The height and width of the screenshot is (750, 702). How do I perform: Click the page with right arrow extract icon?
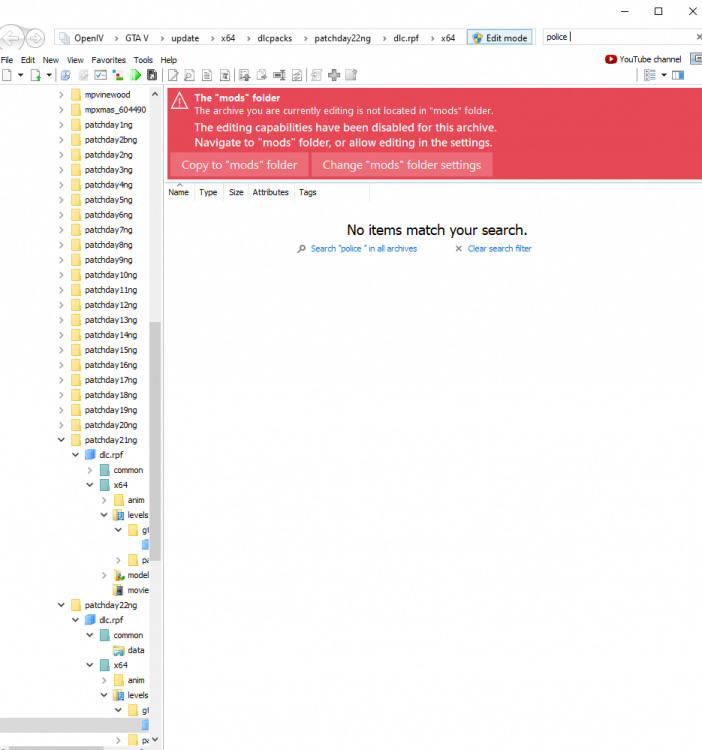[262, 75]
